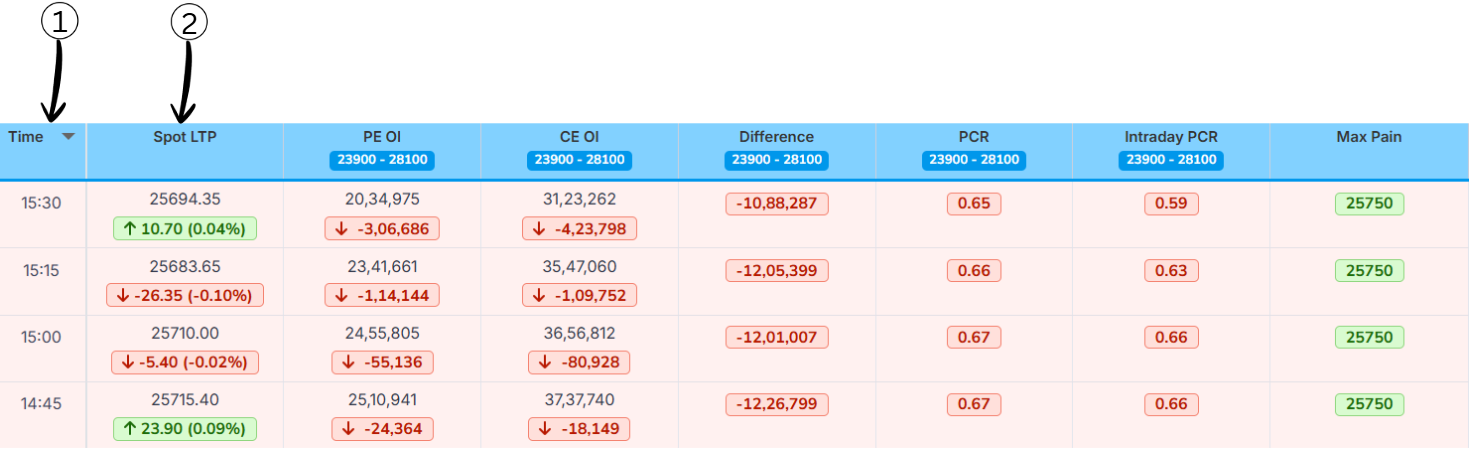Click the PE OI strike range badge
The width and height of the screenshot is (1469, 449).
pos(382,160)
